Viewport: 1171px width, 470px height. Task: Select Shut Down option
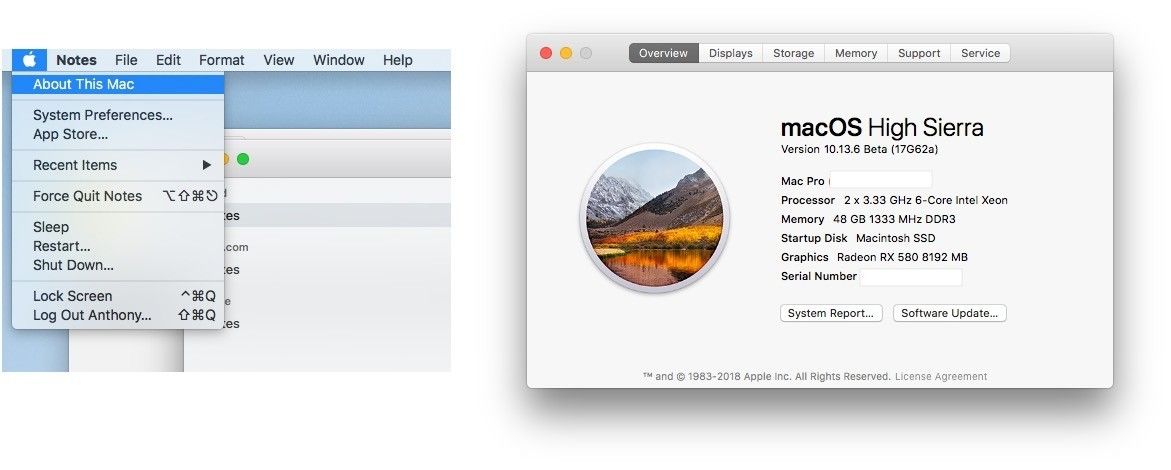click(73, 265)
